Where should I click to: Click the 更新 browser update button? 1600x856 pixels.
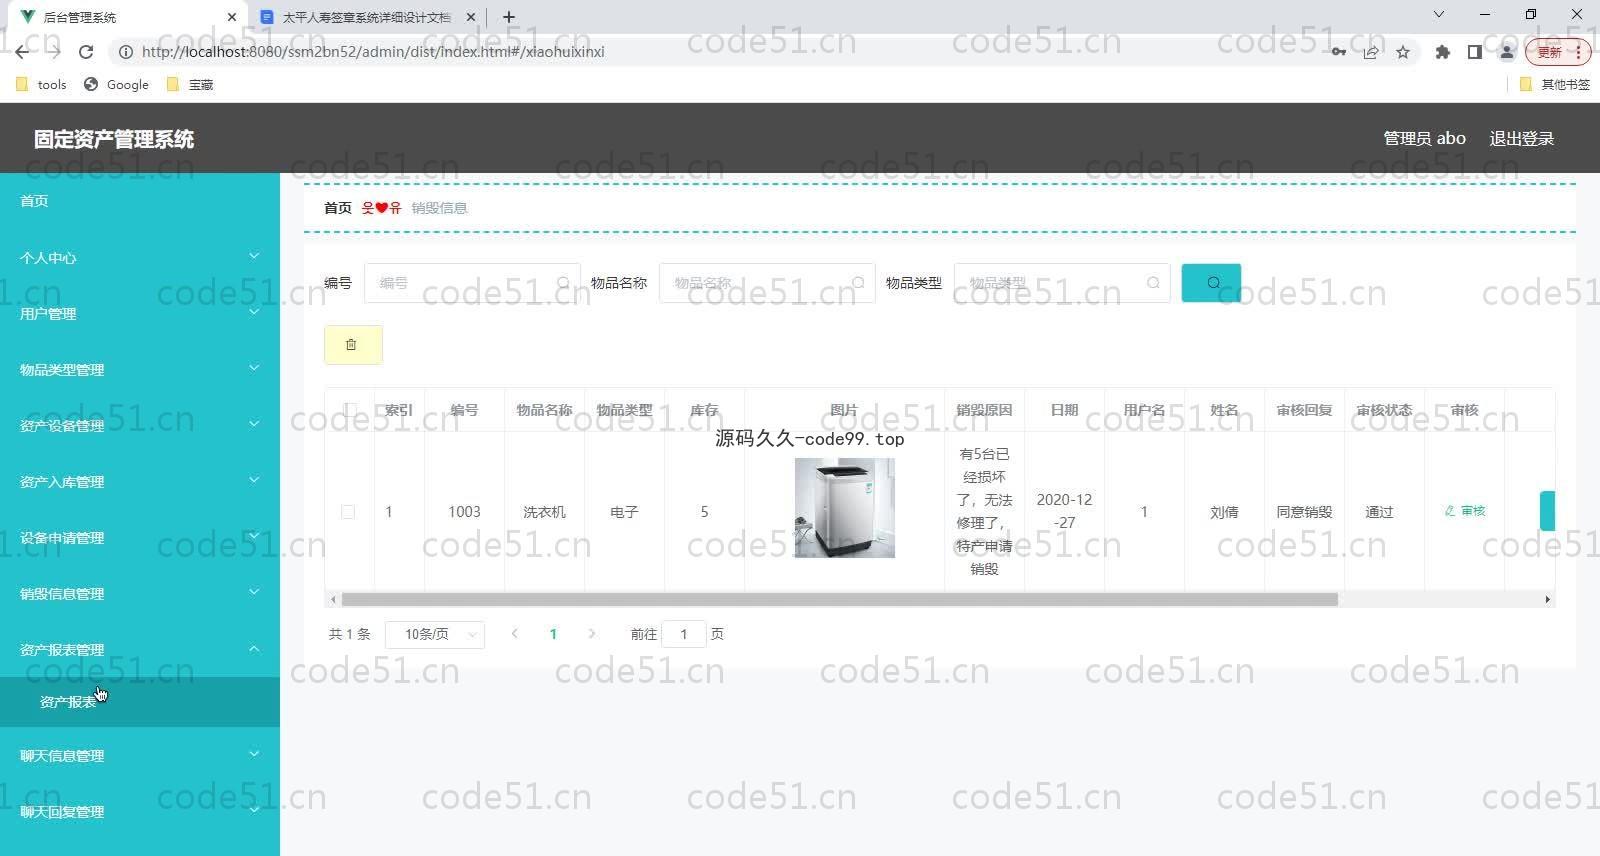coord(1557,52)
